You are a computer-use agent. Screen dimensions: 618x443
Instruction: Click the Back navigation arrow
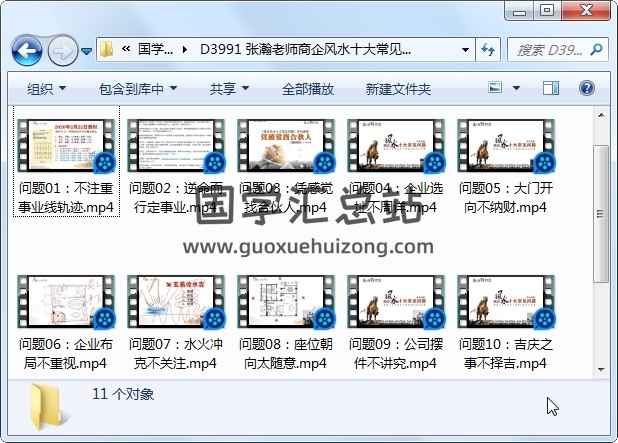coord(27,50)
